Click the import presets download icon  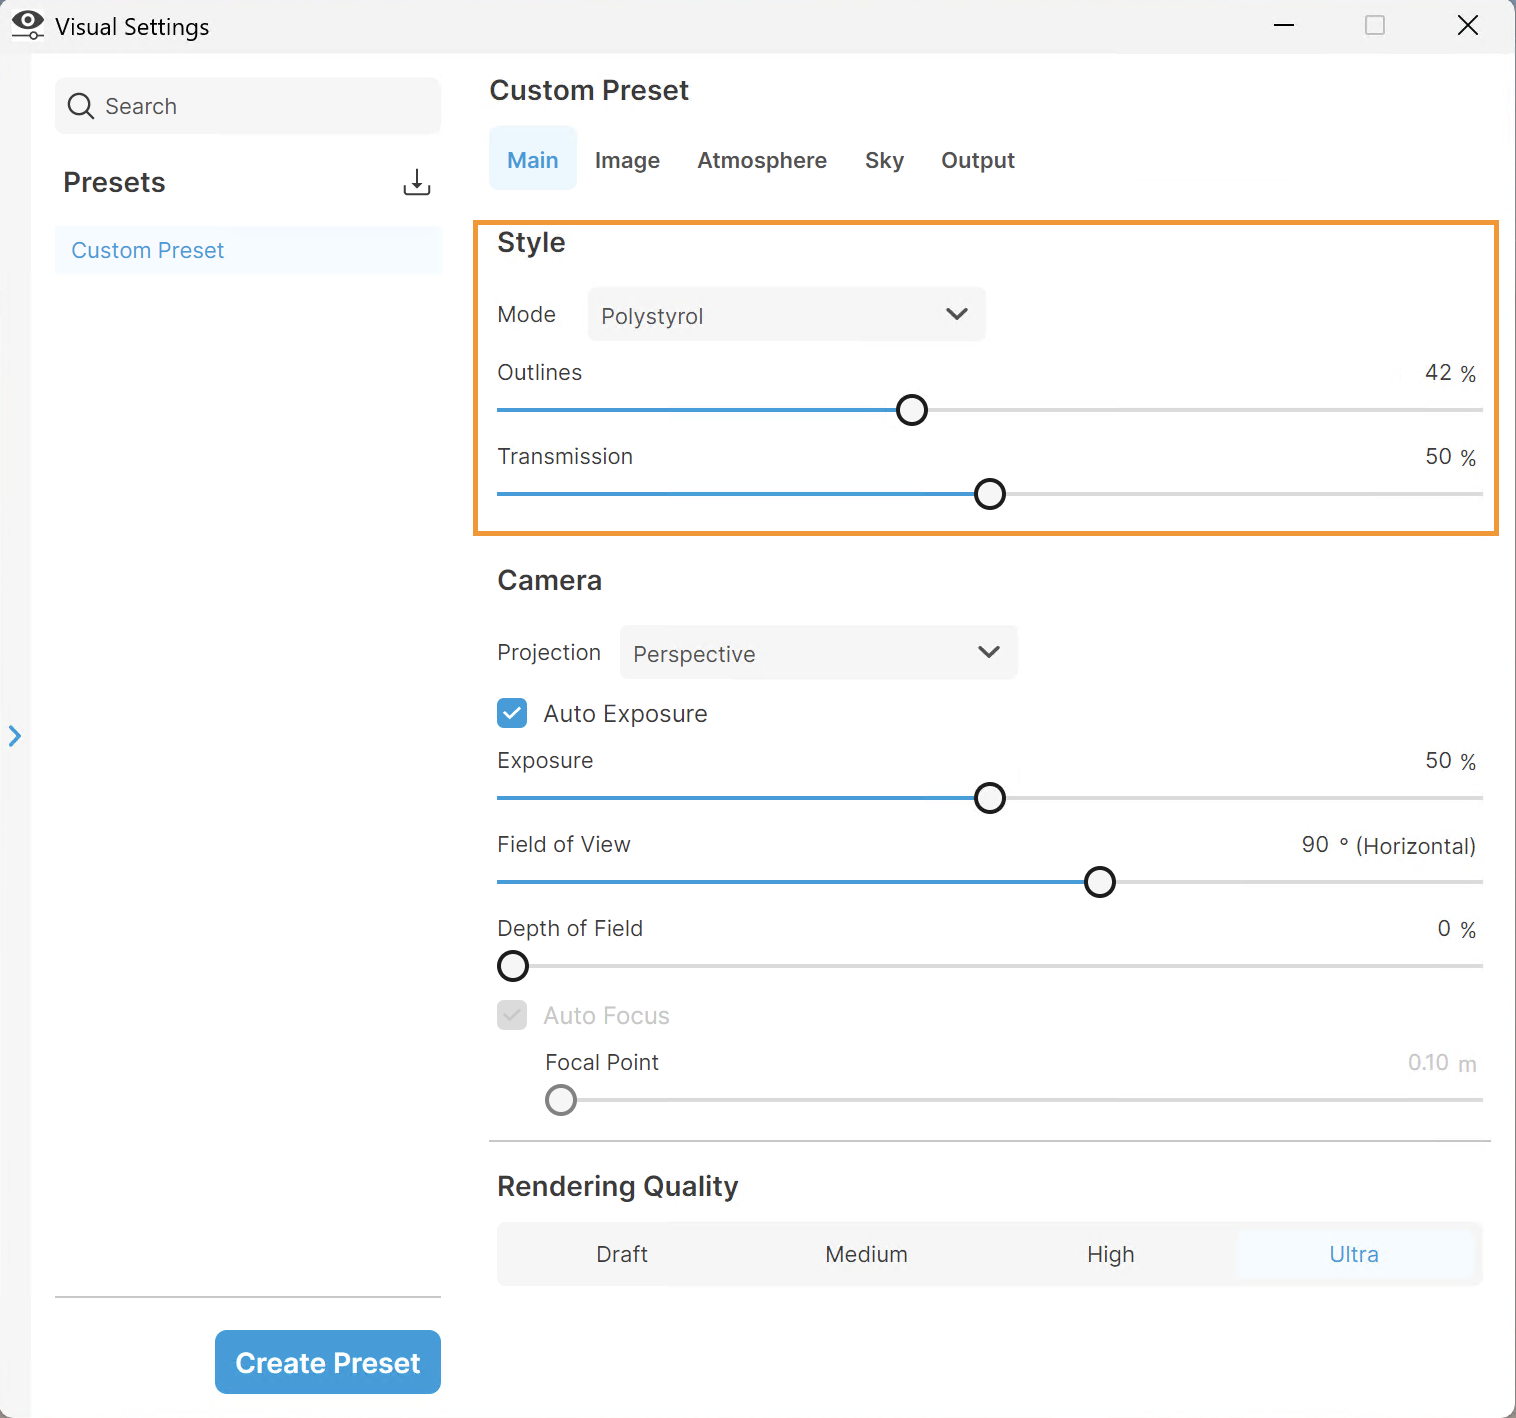416,182
